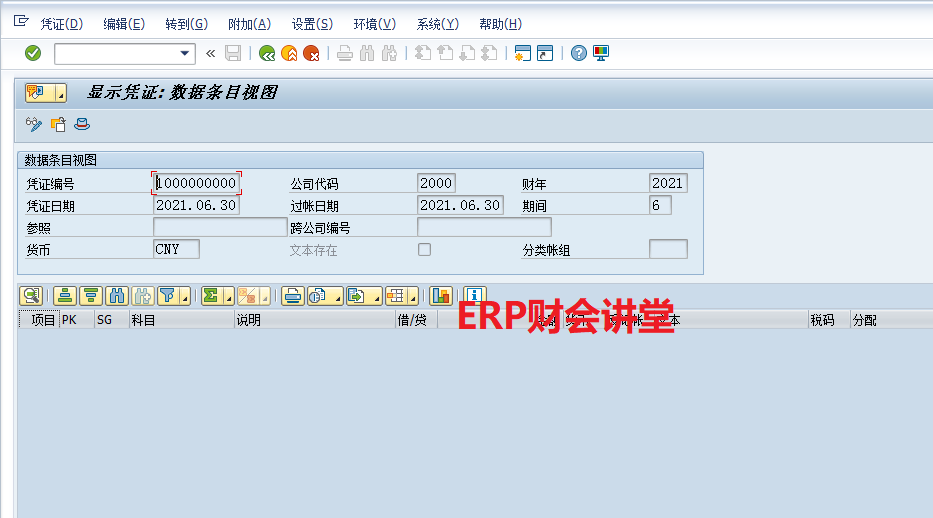Open the ALV graphic chart icon

pos(440,295)
